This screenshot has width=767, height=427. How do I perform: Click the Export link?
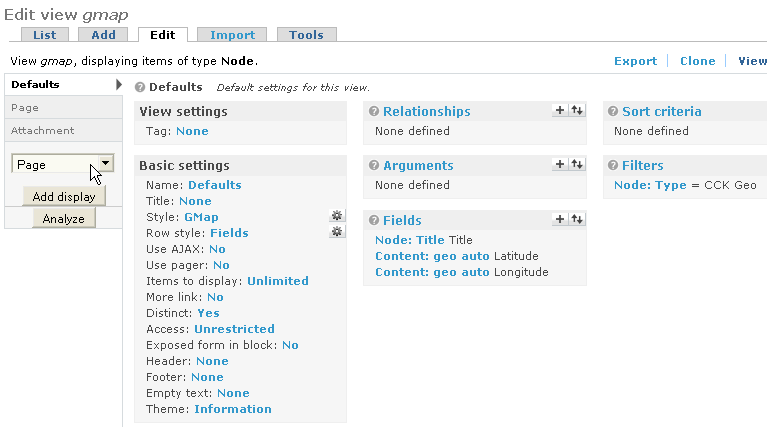coord(635,61)
